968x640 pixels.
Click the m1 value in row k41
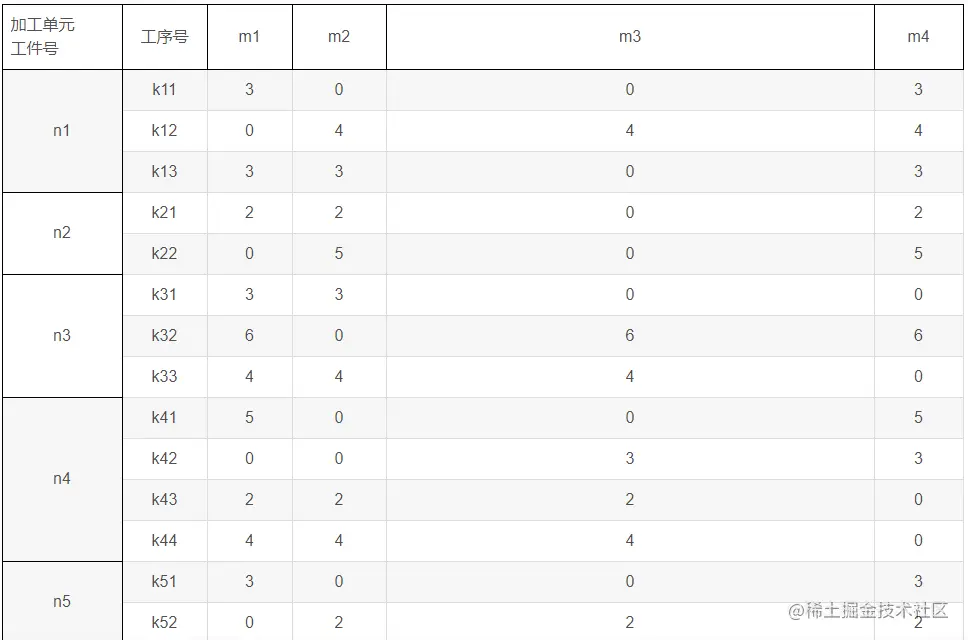pos(249,418)
